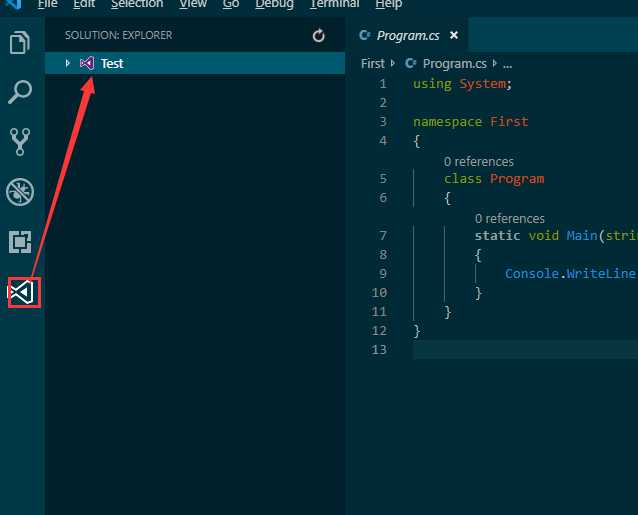Viewport: 638px width, 515px height.
Task: Click the C# icon on Program.cs tab
Action: (365, 35)
